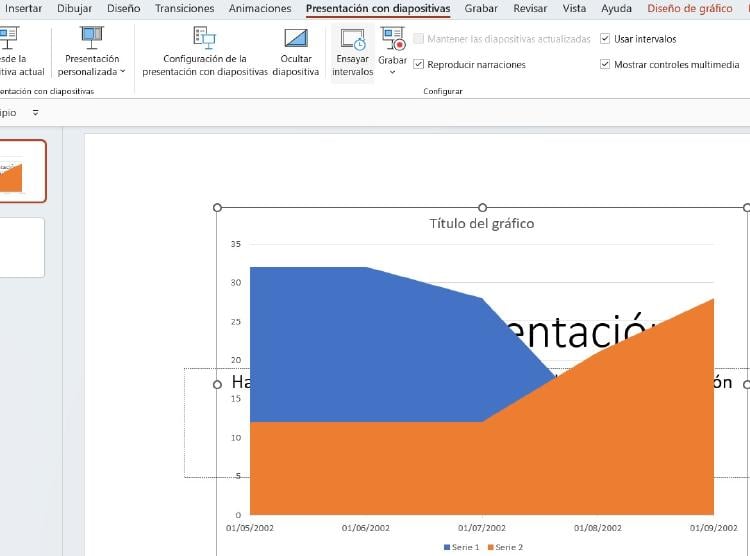
Task: Select the Título del gráfico text
Action: (x=481, y=223)
